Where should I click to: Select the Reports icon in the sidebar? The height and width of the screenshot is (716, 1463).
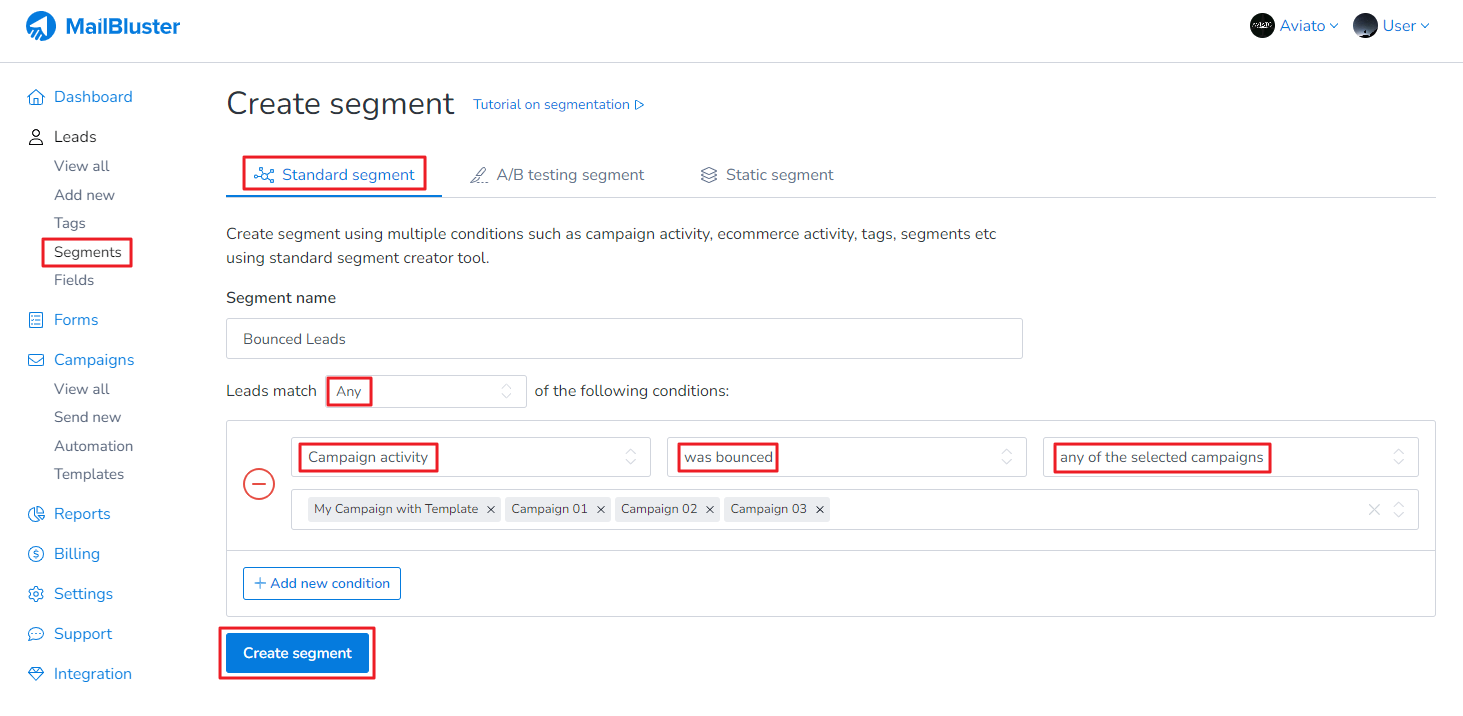click(36, 513)
